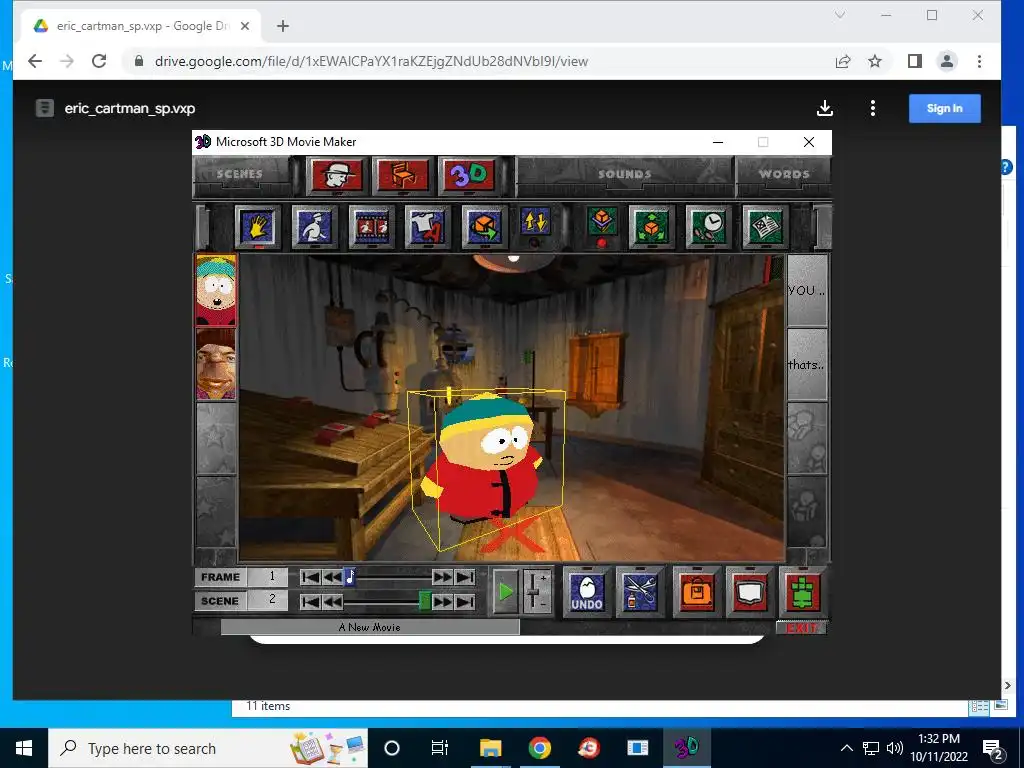This screenshot has width=1024, height=768.
Task: Select the newspaper tool in toolbar
Action: click(765, 227)
